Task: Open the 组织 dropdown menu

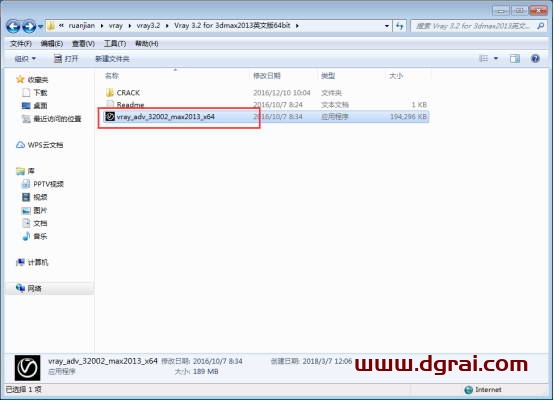Action: pos(25,59)
